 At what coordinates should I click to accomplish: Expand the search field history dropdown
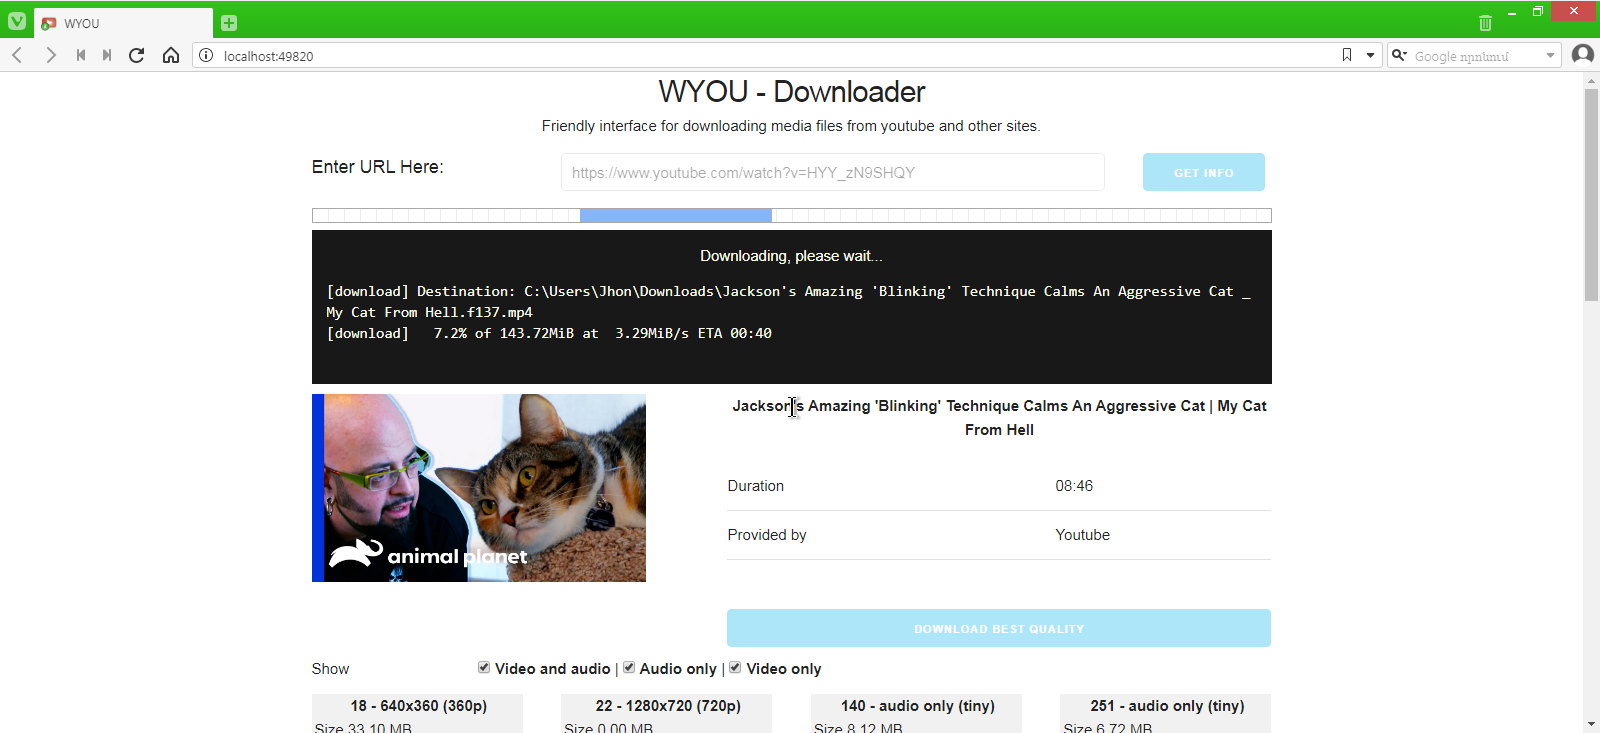click(x=1550, y=56)
